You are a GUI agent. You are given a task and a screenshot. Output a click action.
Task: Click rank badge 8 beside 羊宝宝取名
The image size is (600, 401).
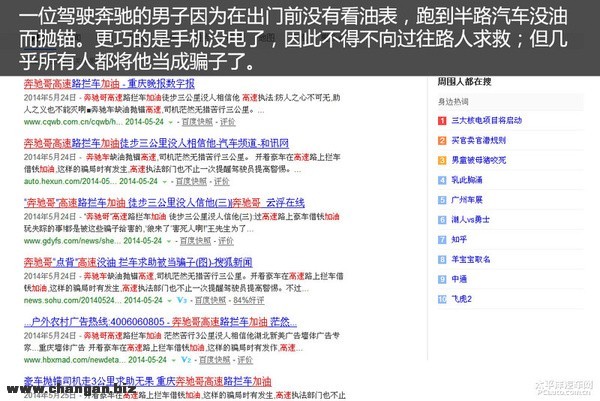[442, 259]
